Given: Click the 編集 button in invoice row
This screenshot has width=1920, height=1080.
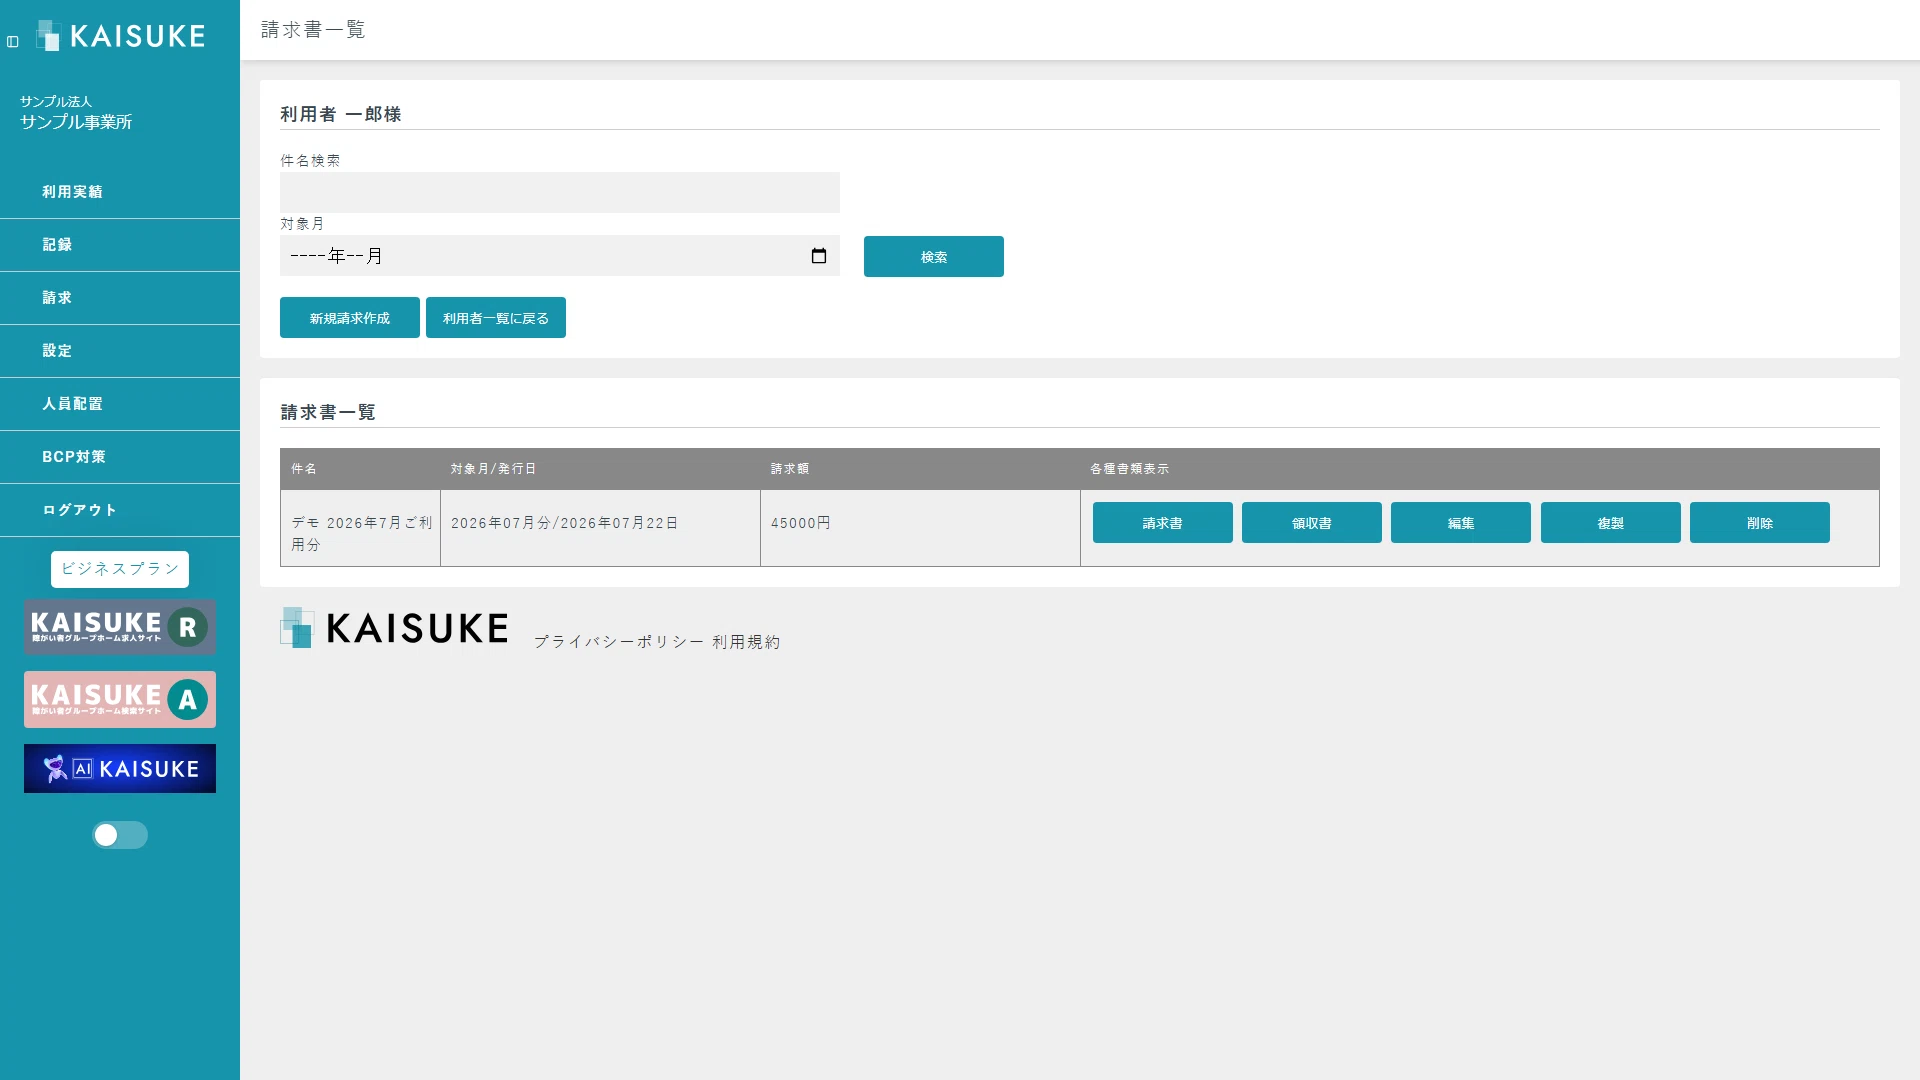Looking at the screenshot, I should tap(1461, 523).
